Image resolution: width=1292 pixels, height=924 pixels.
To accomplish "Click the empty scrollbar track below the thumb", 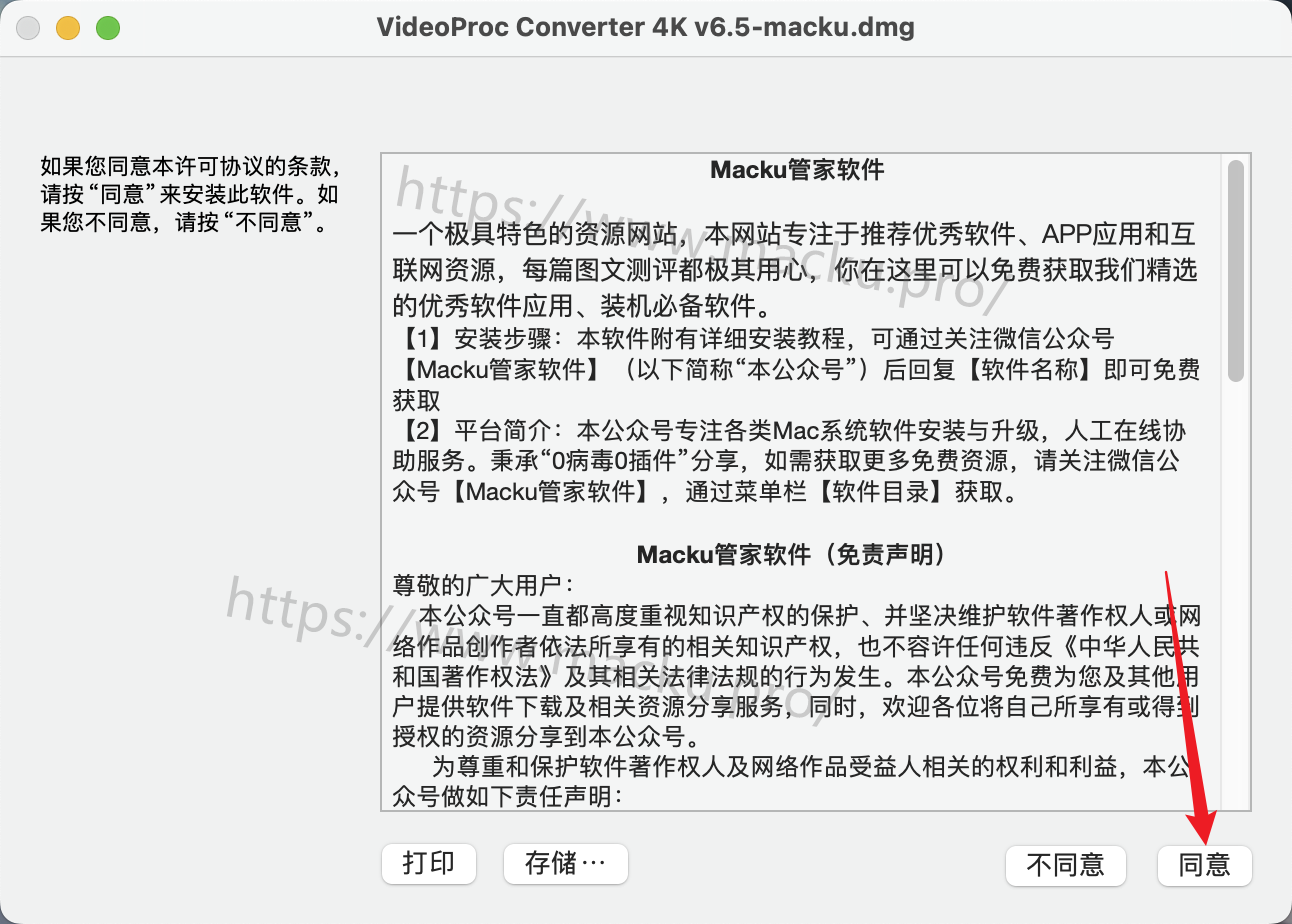I will (1236, 595).
